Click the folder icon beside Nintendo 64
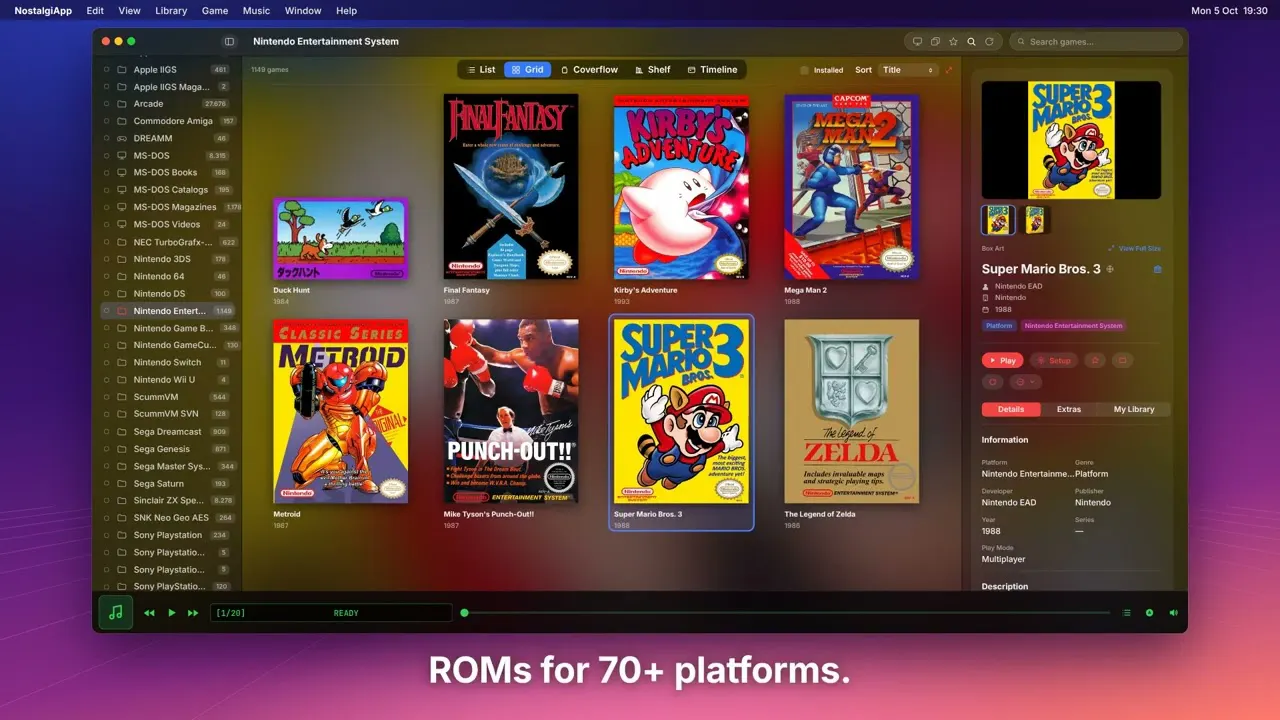This screenshot has height=720, width=1280. [x=122, y=276]
